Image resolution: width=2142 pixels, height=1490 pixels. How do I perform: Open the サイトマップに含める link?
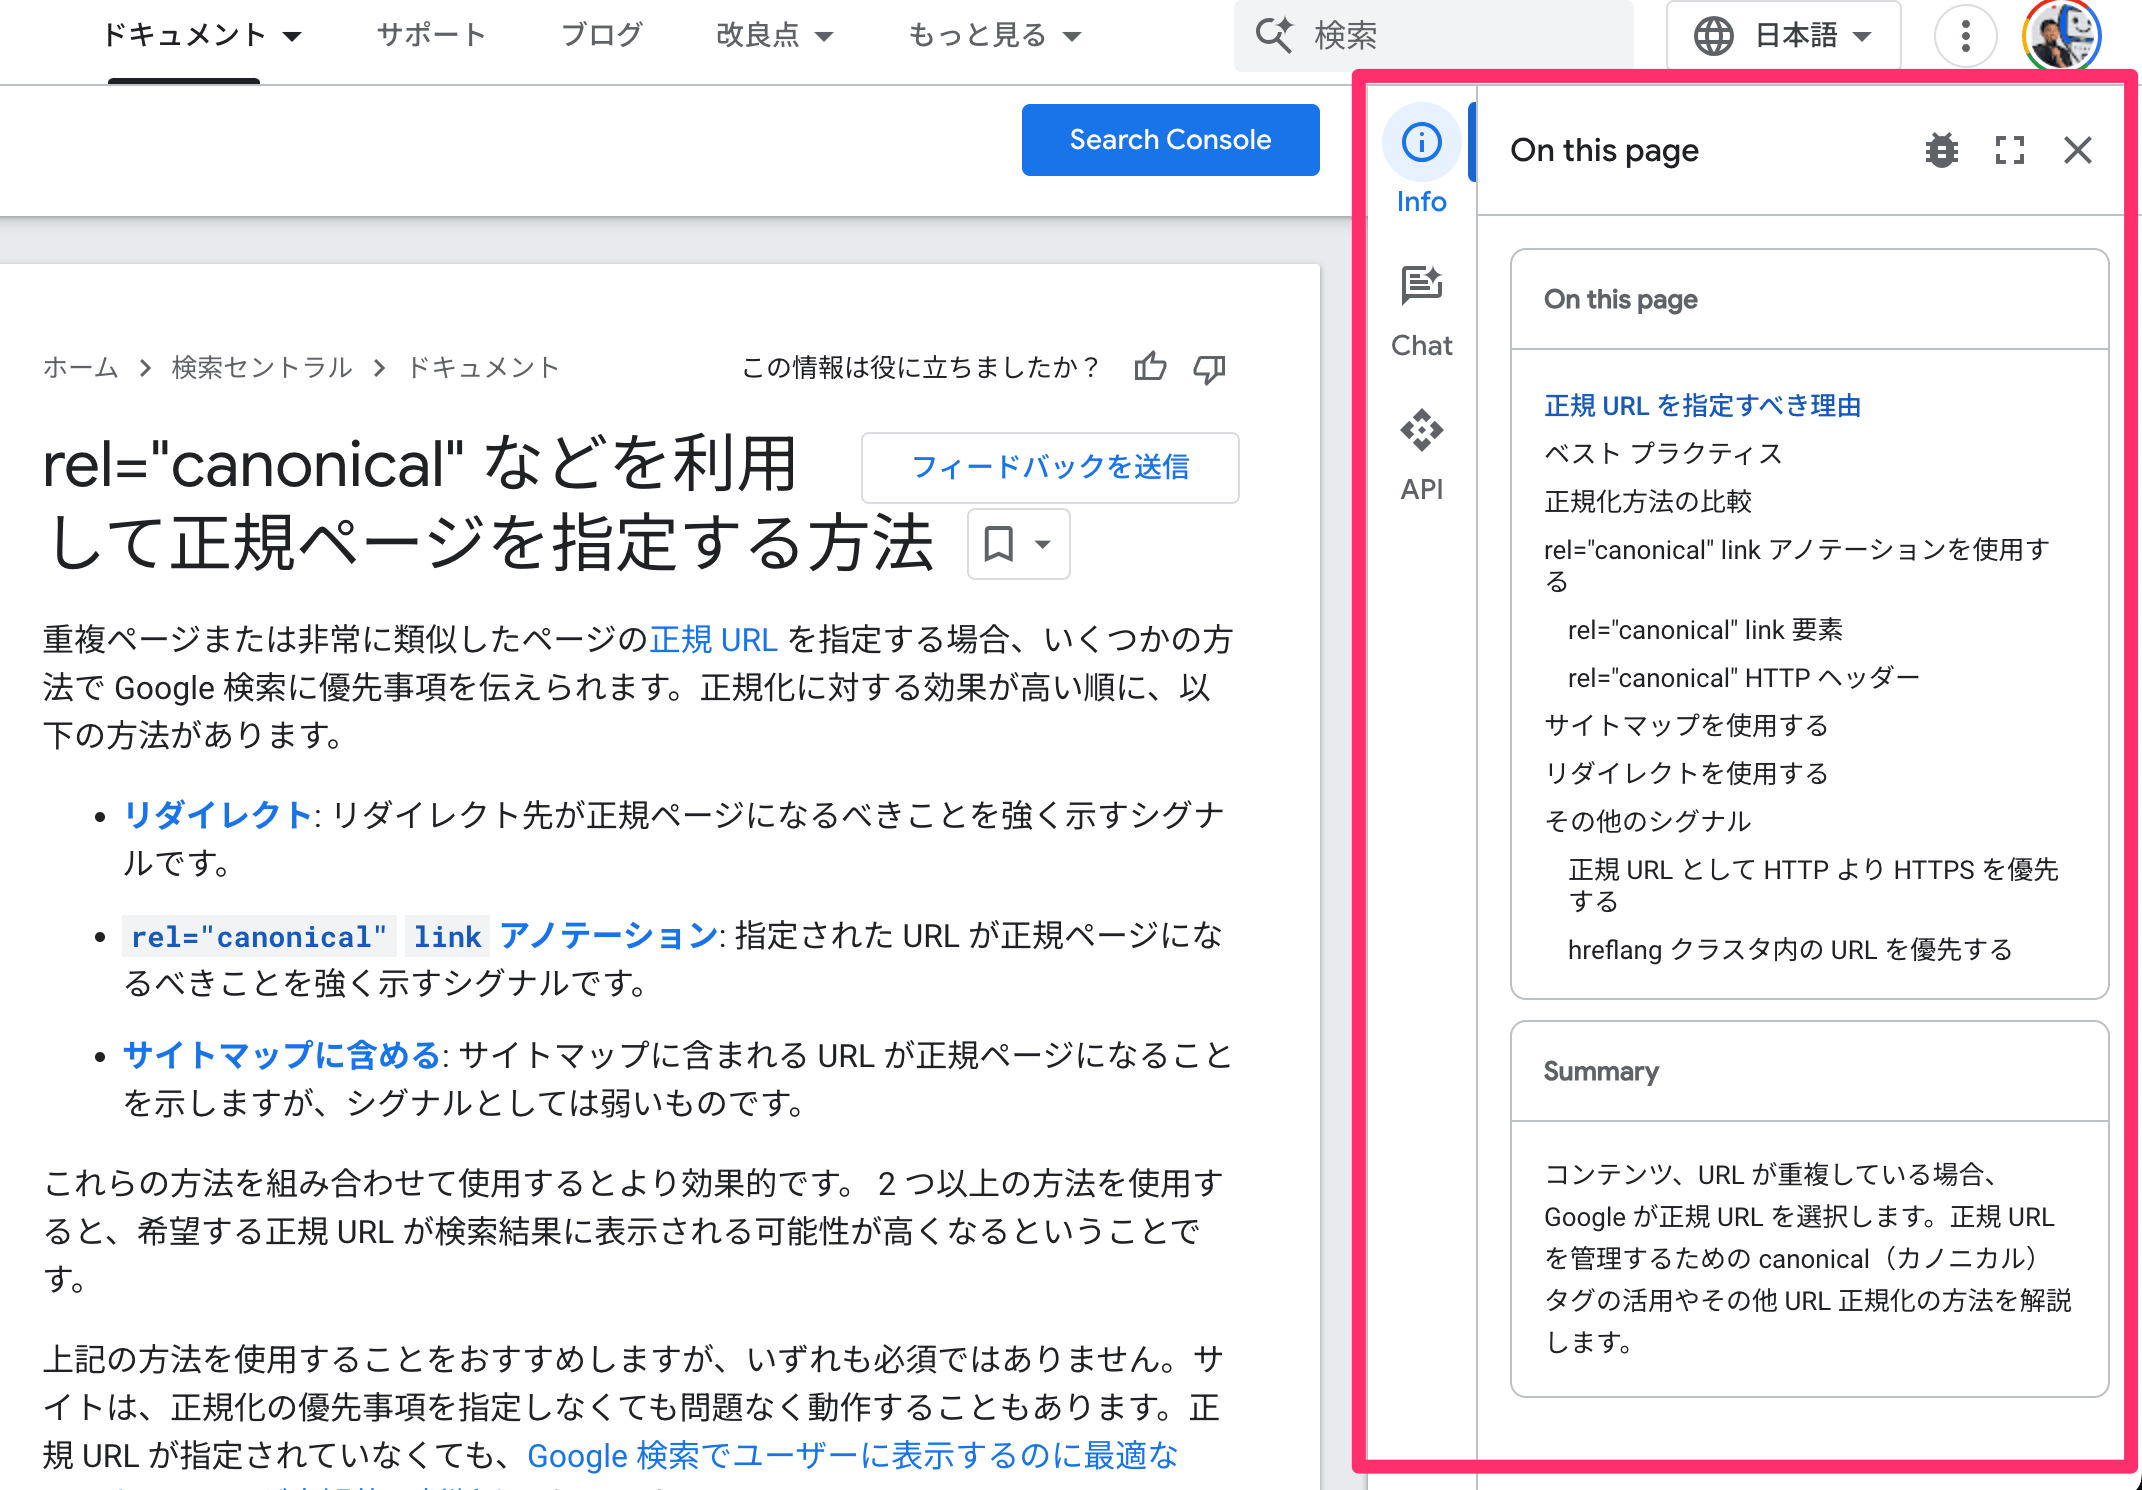(282, 1055)
